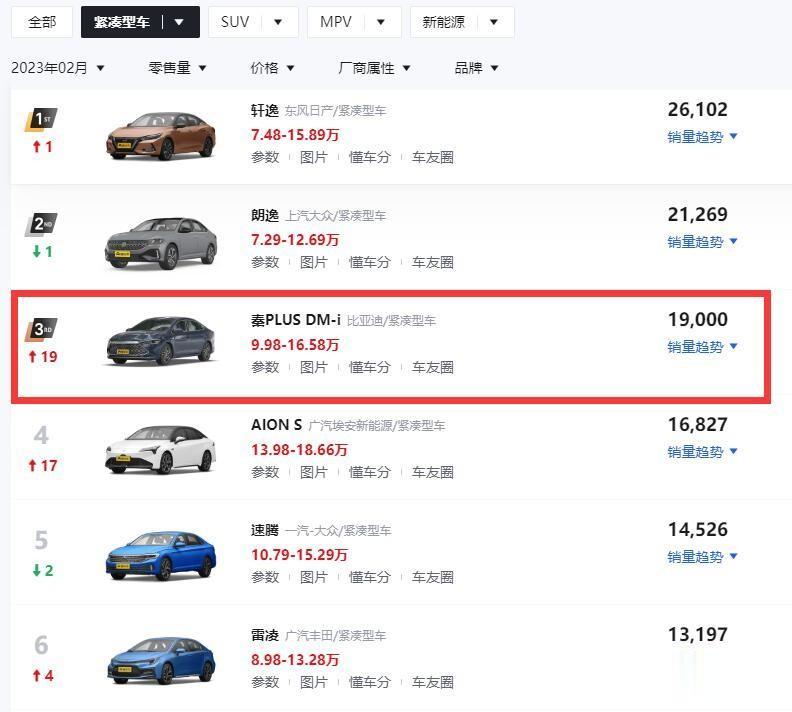The image size is (792, 712).
Task: Open 参数 link for 朗逸
Action: coord(265,262)
